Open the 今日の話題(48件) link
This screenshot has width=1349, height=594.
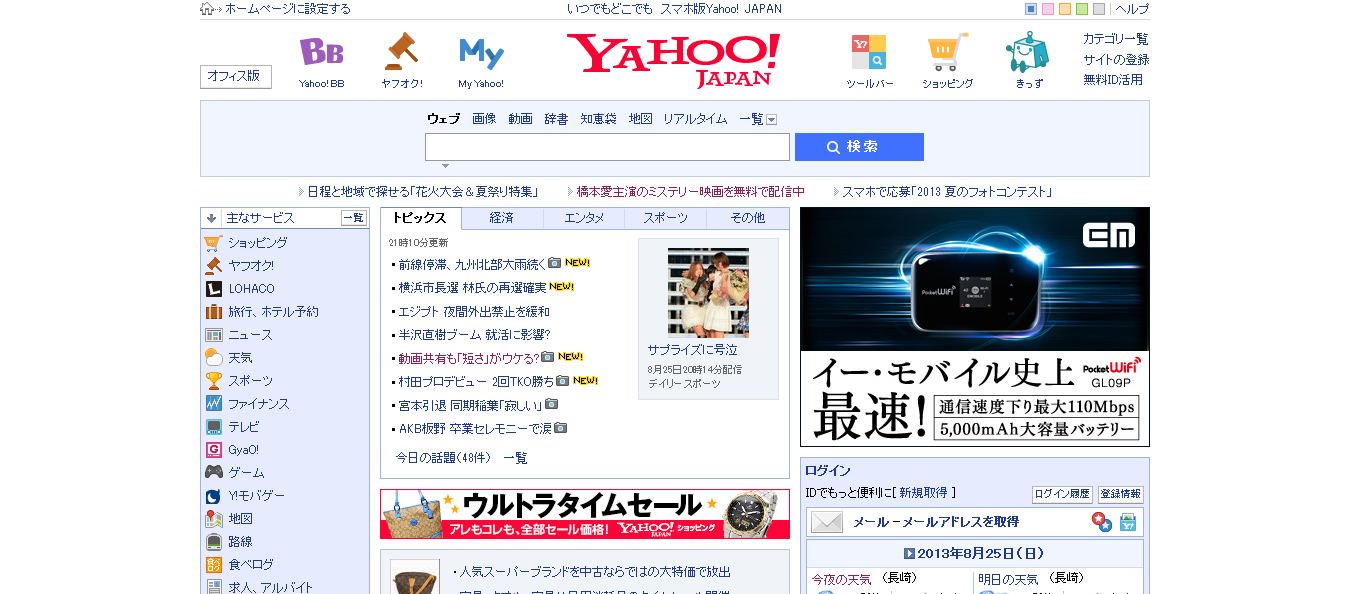click(x=443, y=458)
